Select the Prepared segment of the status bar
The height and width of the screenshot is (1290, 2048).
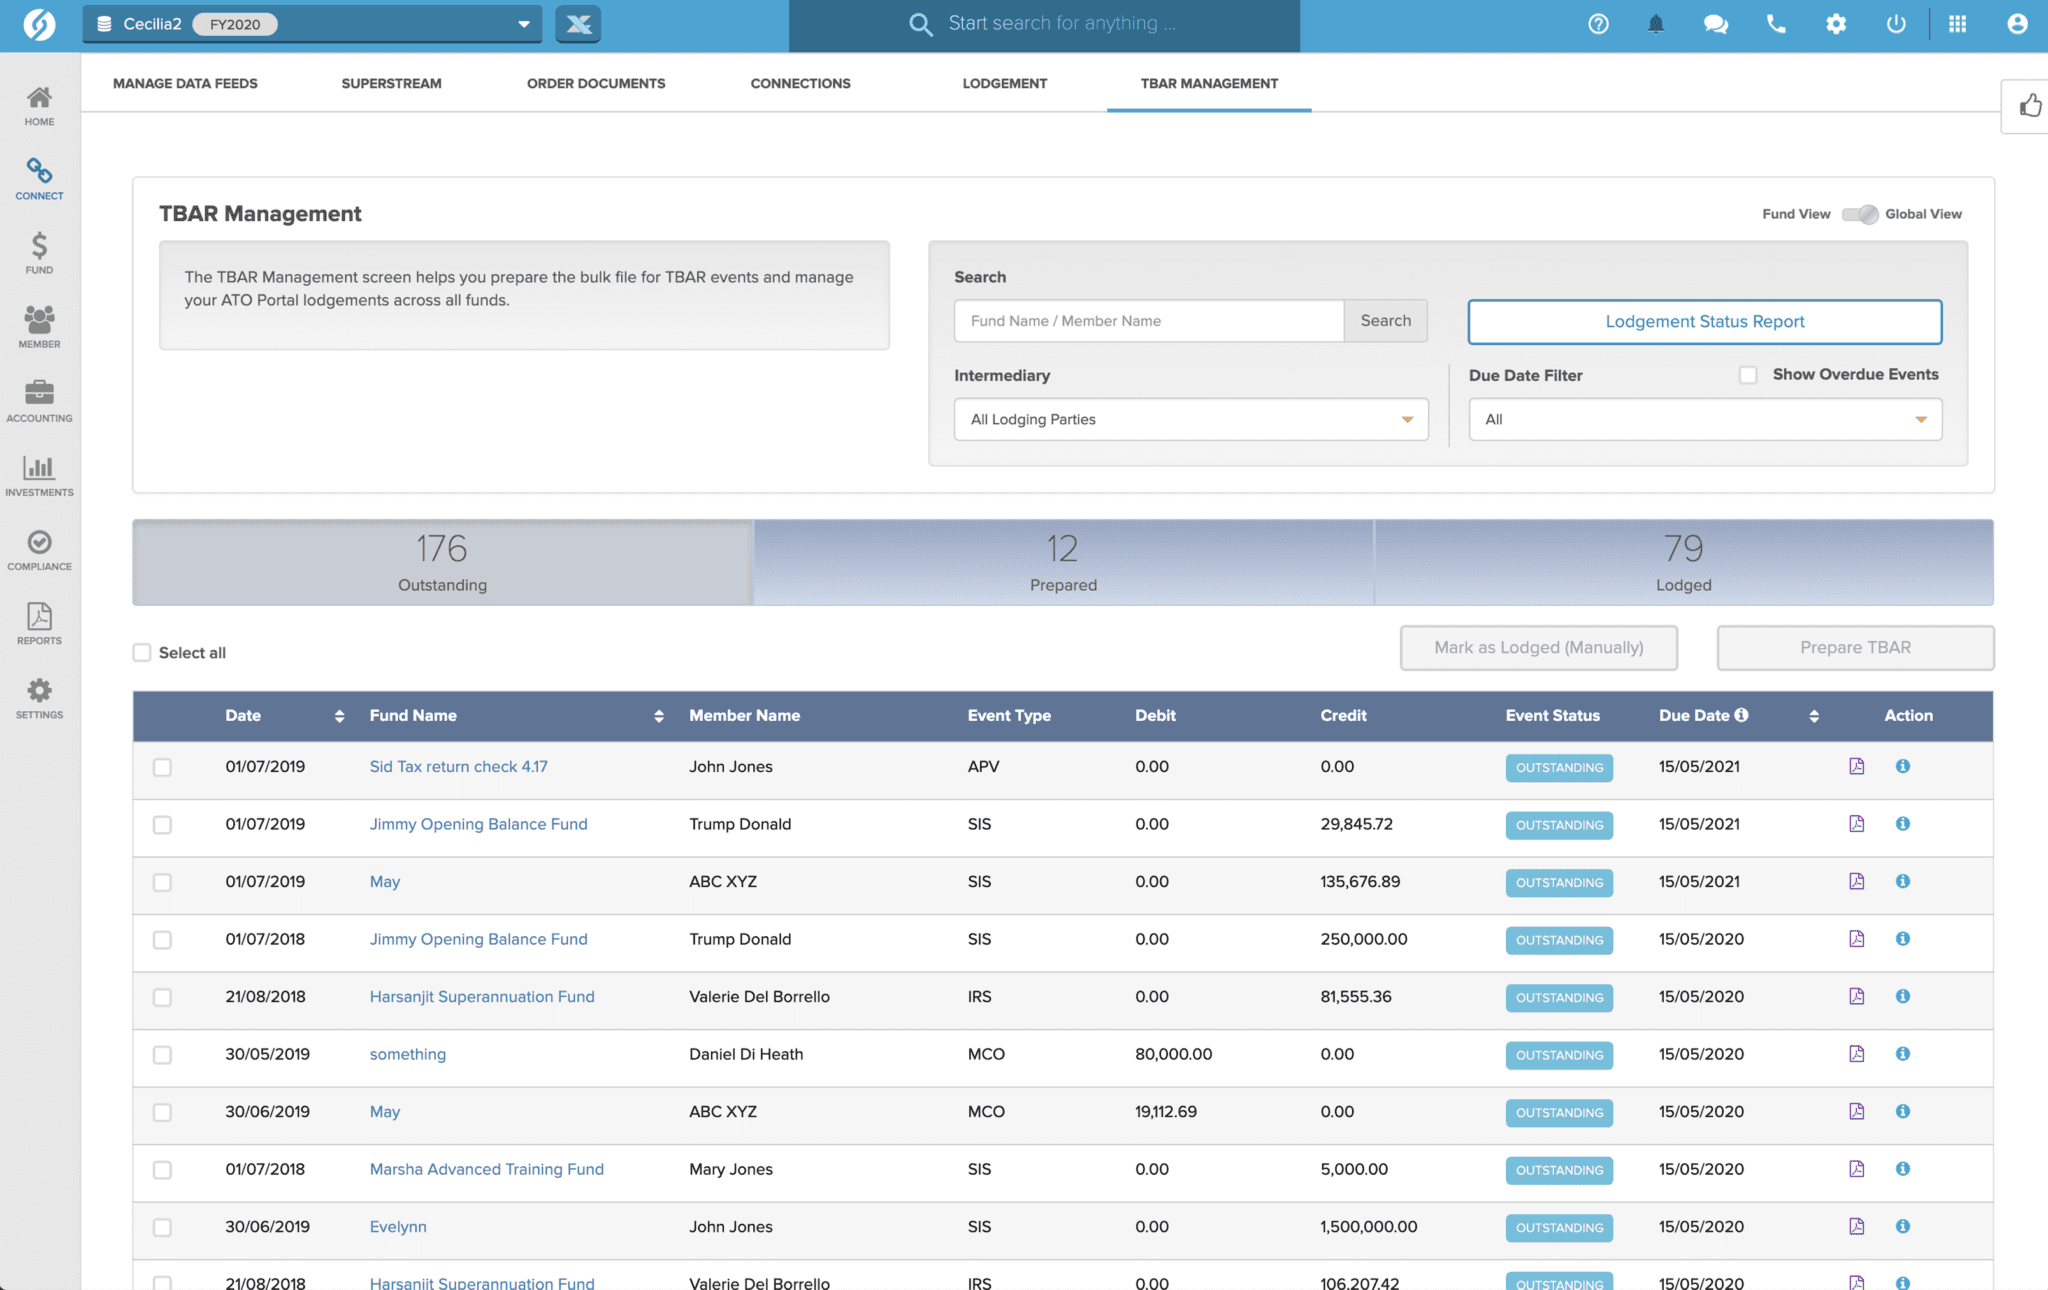(1063, 562)
